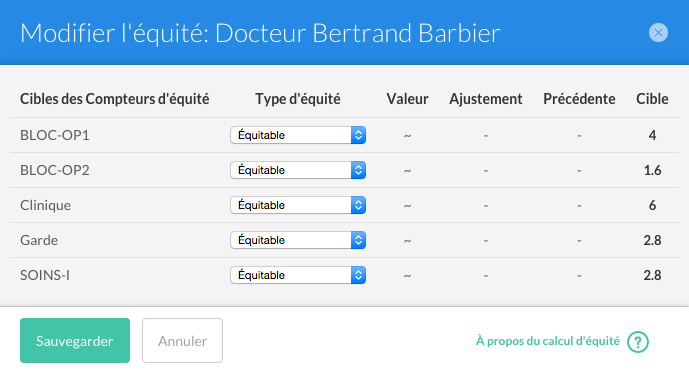
Task: Click the Précédente column header
Action: pos(579,99)
